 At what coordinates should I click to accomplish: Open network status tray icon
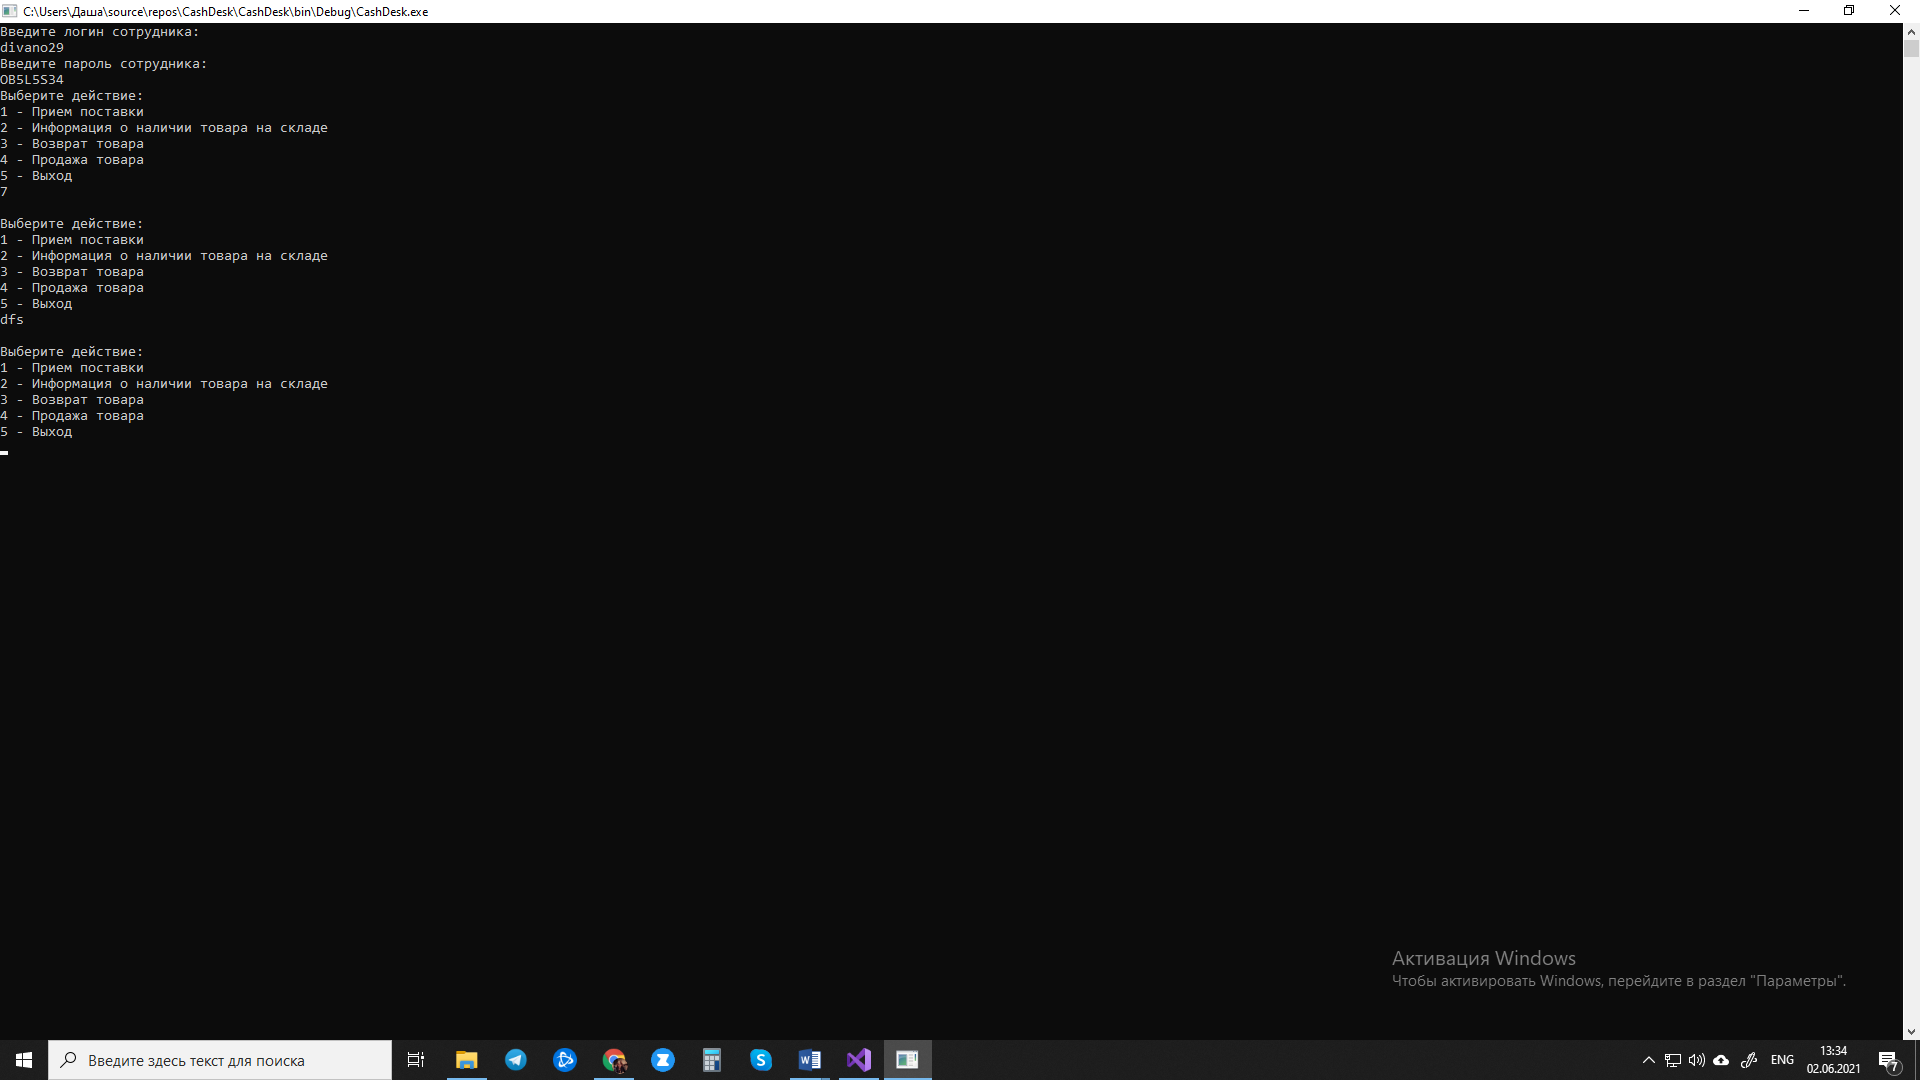1672,1060
